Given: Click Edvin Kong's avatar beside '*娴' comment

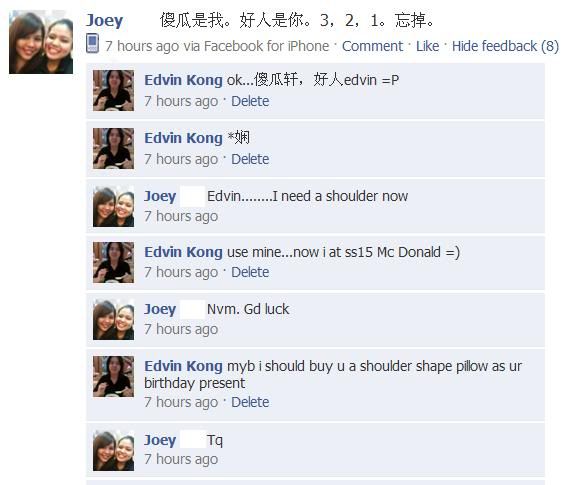Looking at the screenshot, I should click(113, 149).
